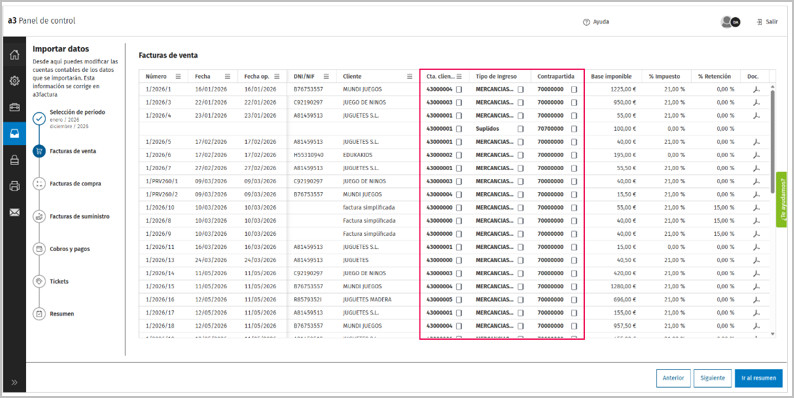The height and width of the screenshot is (398, 794).
Task: Click square icon beside MERCANCIAS in row 1/2026/6
Action: [520, 155]
